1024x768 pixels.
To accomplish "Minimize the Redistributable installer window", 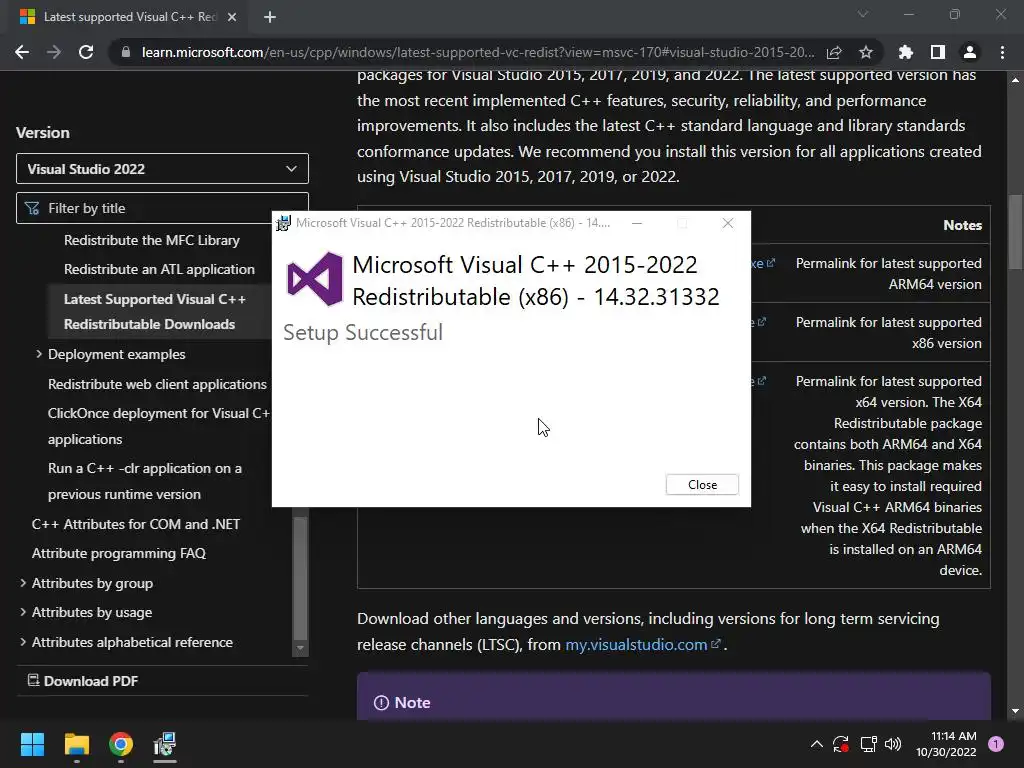I will 637,223.
